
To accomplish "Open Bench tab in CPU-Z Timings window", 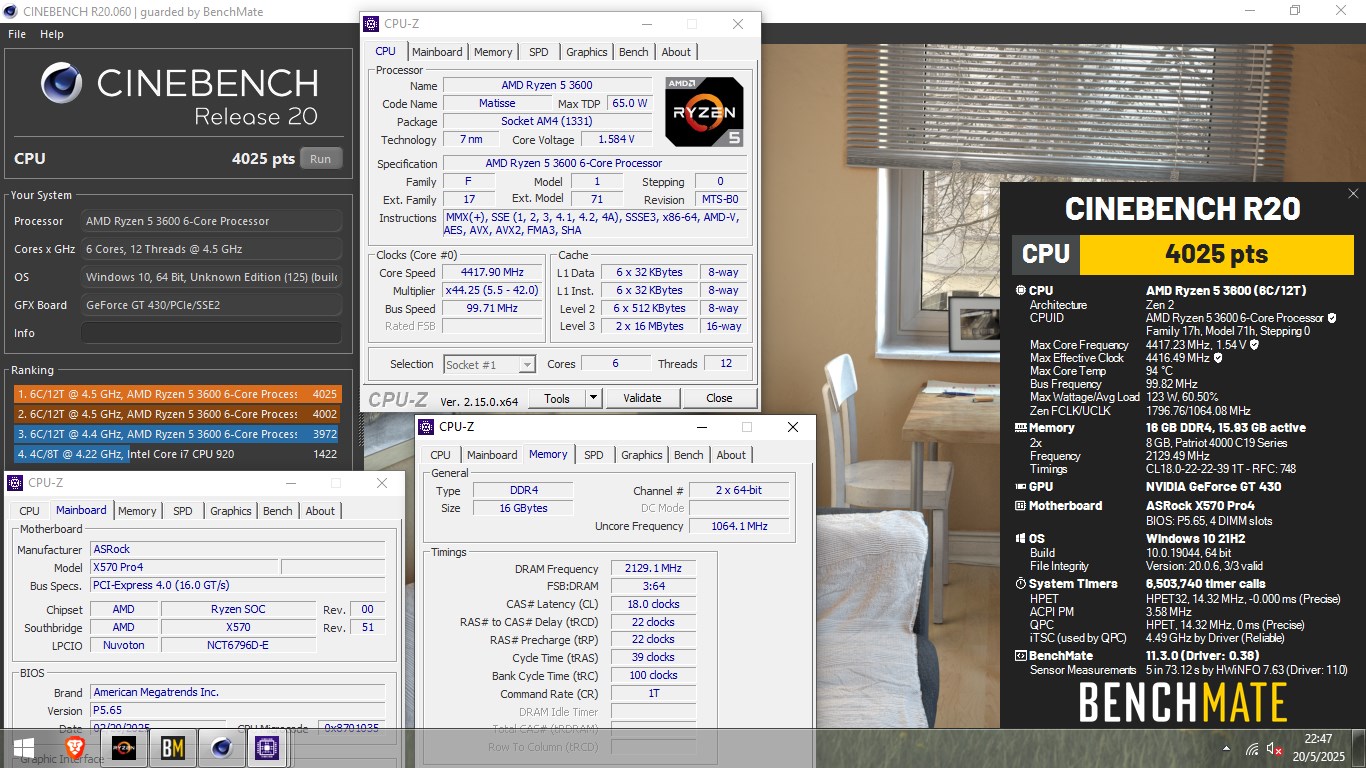I will 689,455.
